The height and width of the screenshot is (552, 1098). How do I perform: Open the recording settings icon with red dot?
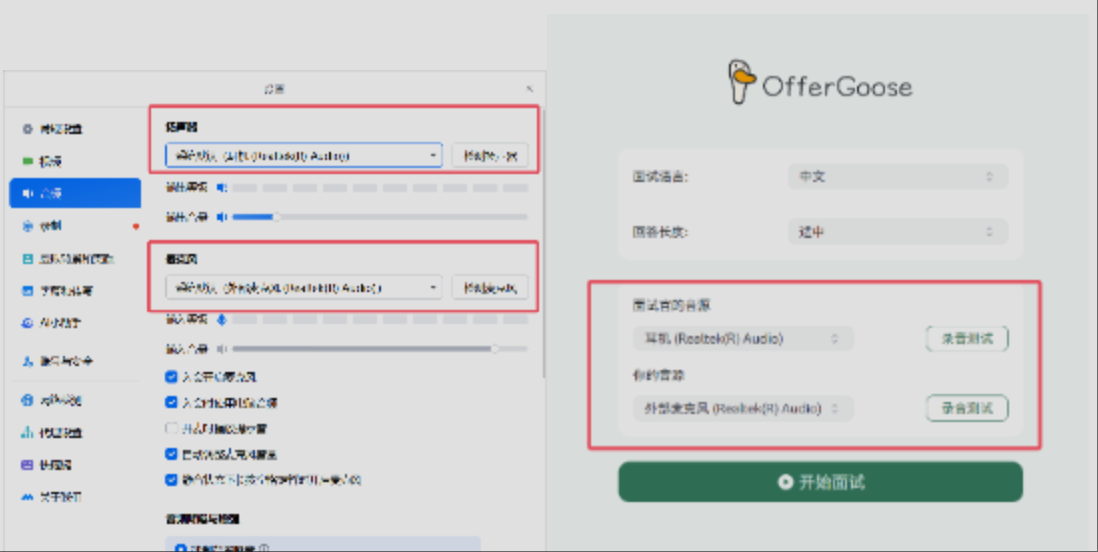tap(28, 226)
